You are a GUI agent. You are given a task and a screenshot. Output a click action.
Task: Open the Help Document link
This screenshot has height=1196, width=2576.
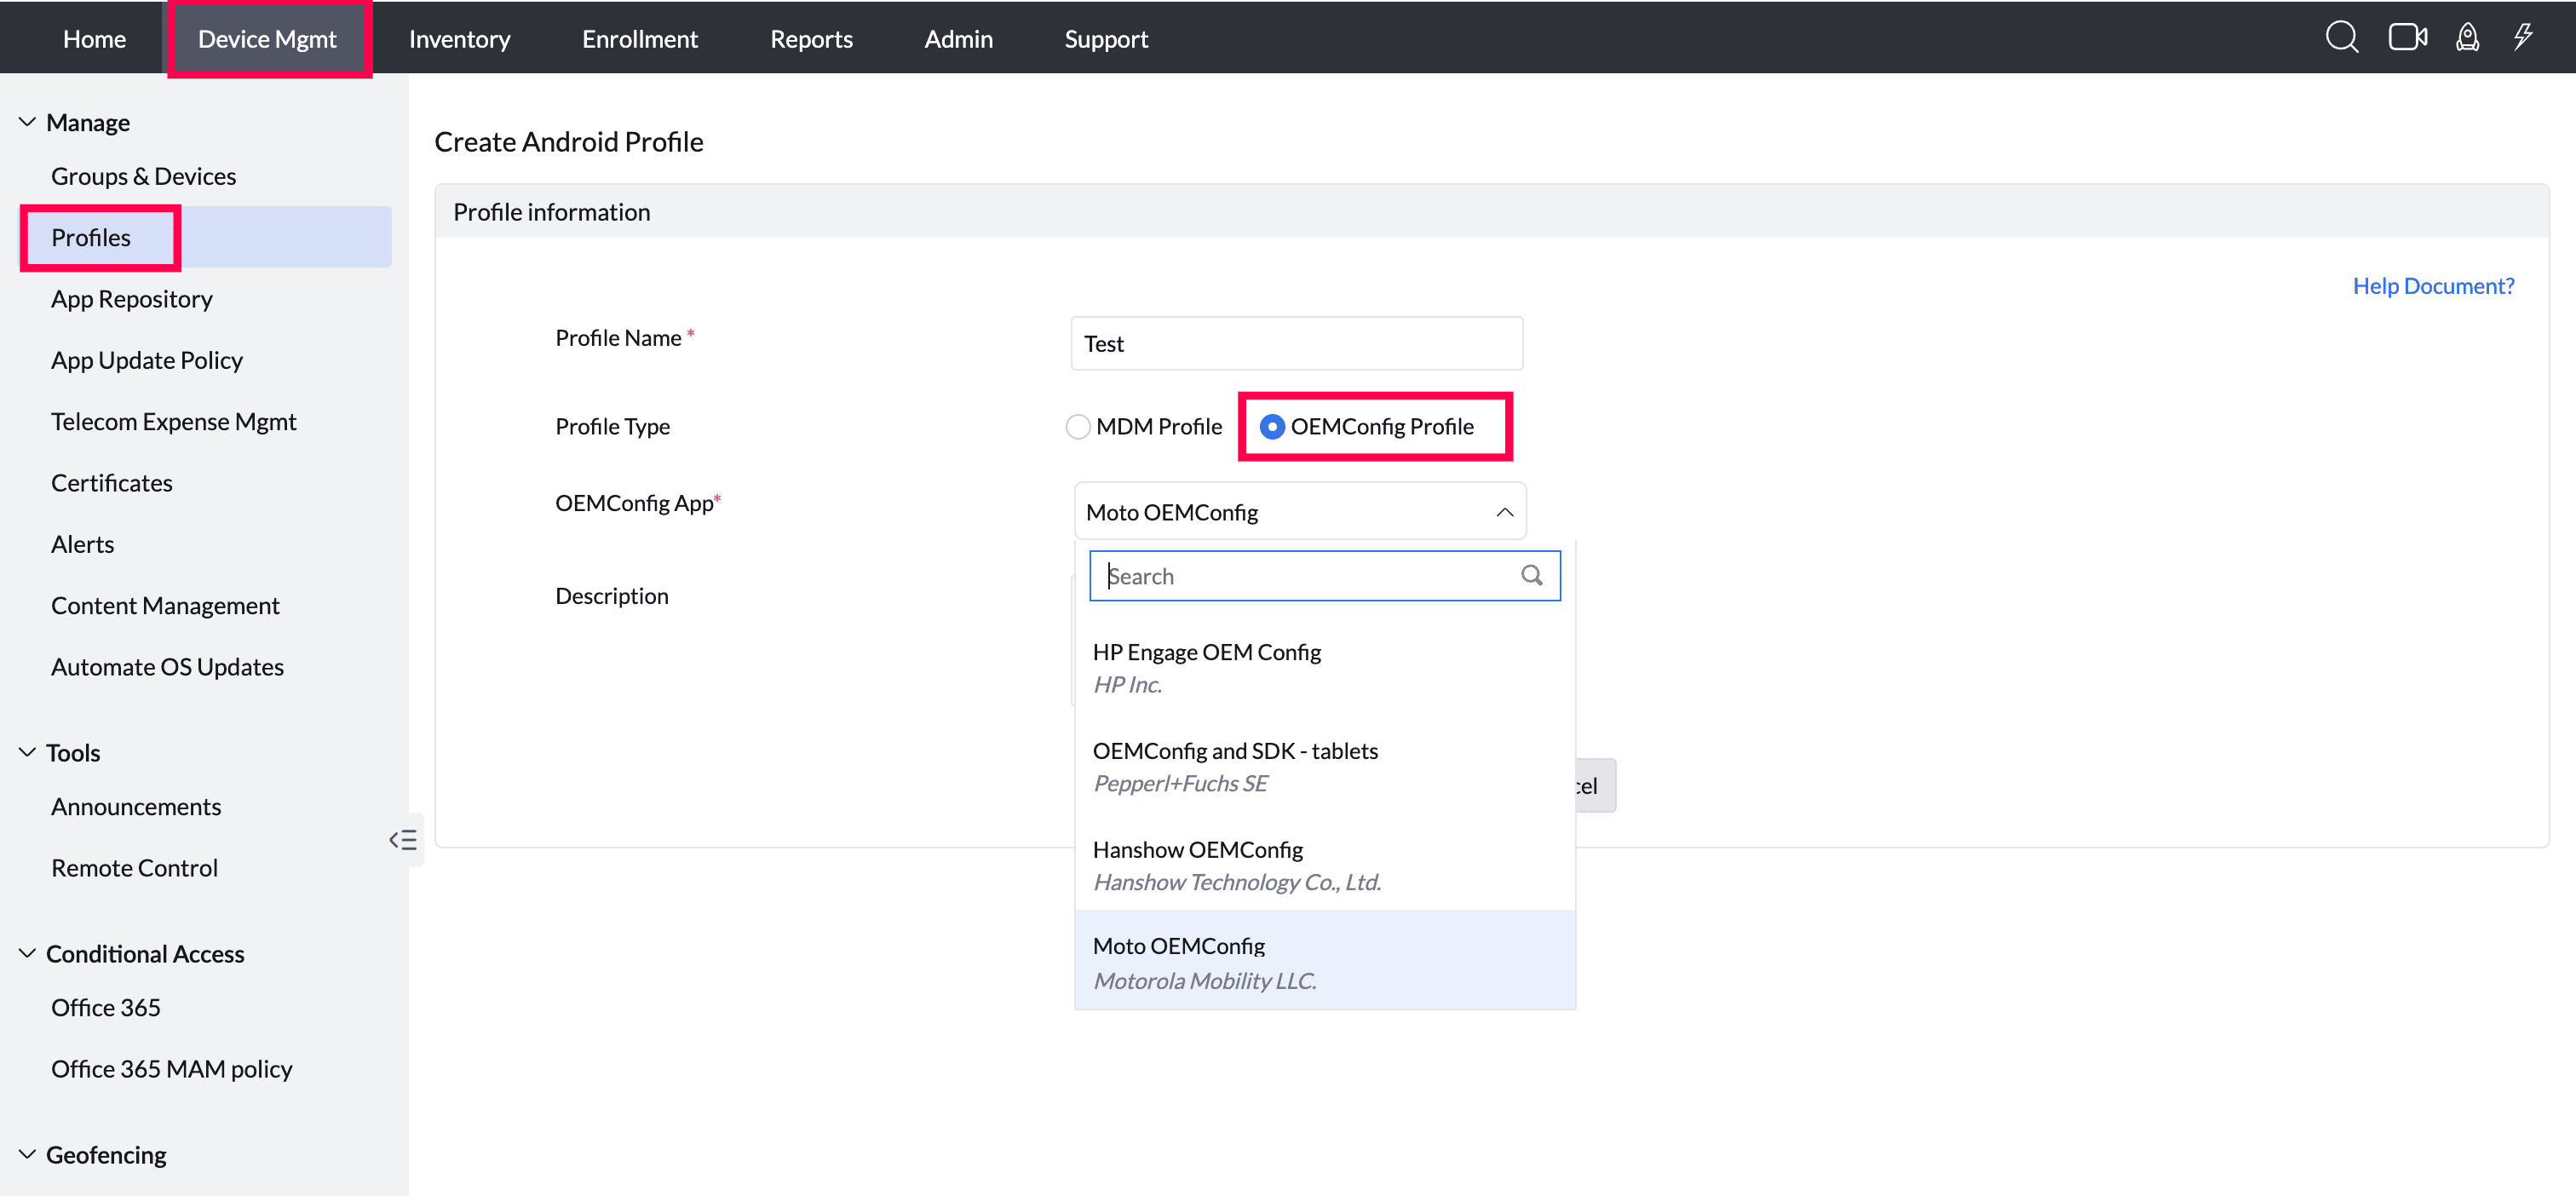coord(2432,286)
